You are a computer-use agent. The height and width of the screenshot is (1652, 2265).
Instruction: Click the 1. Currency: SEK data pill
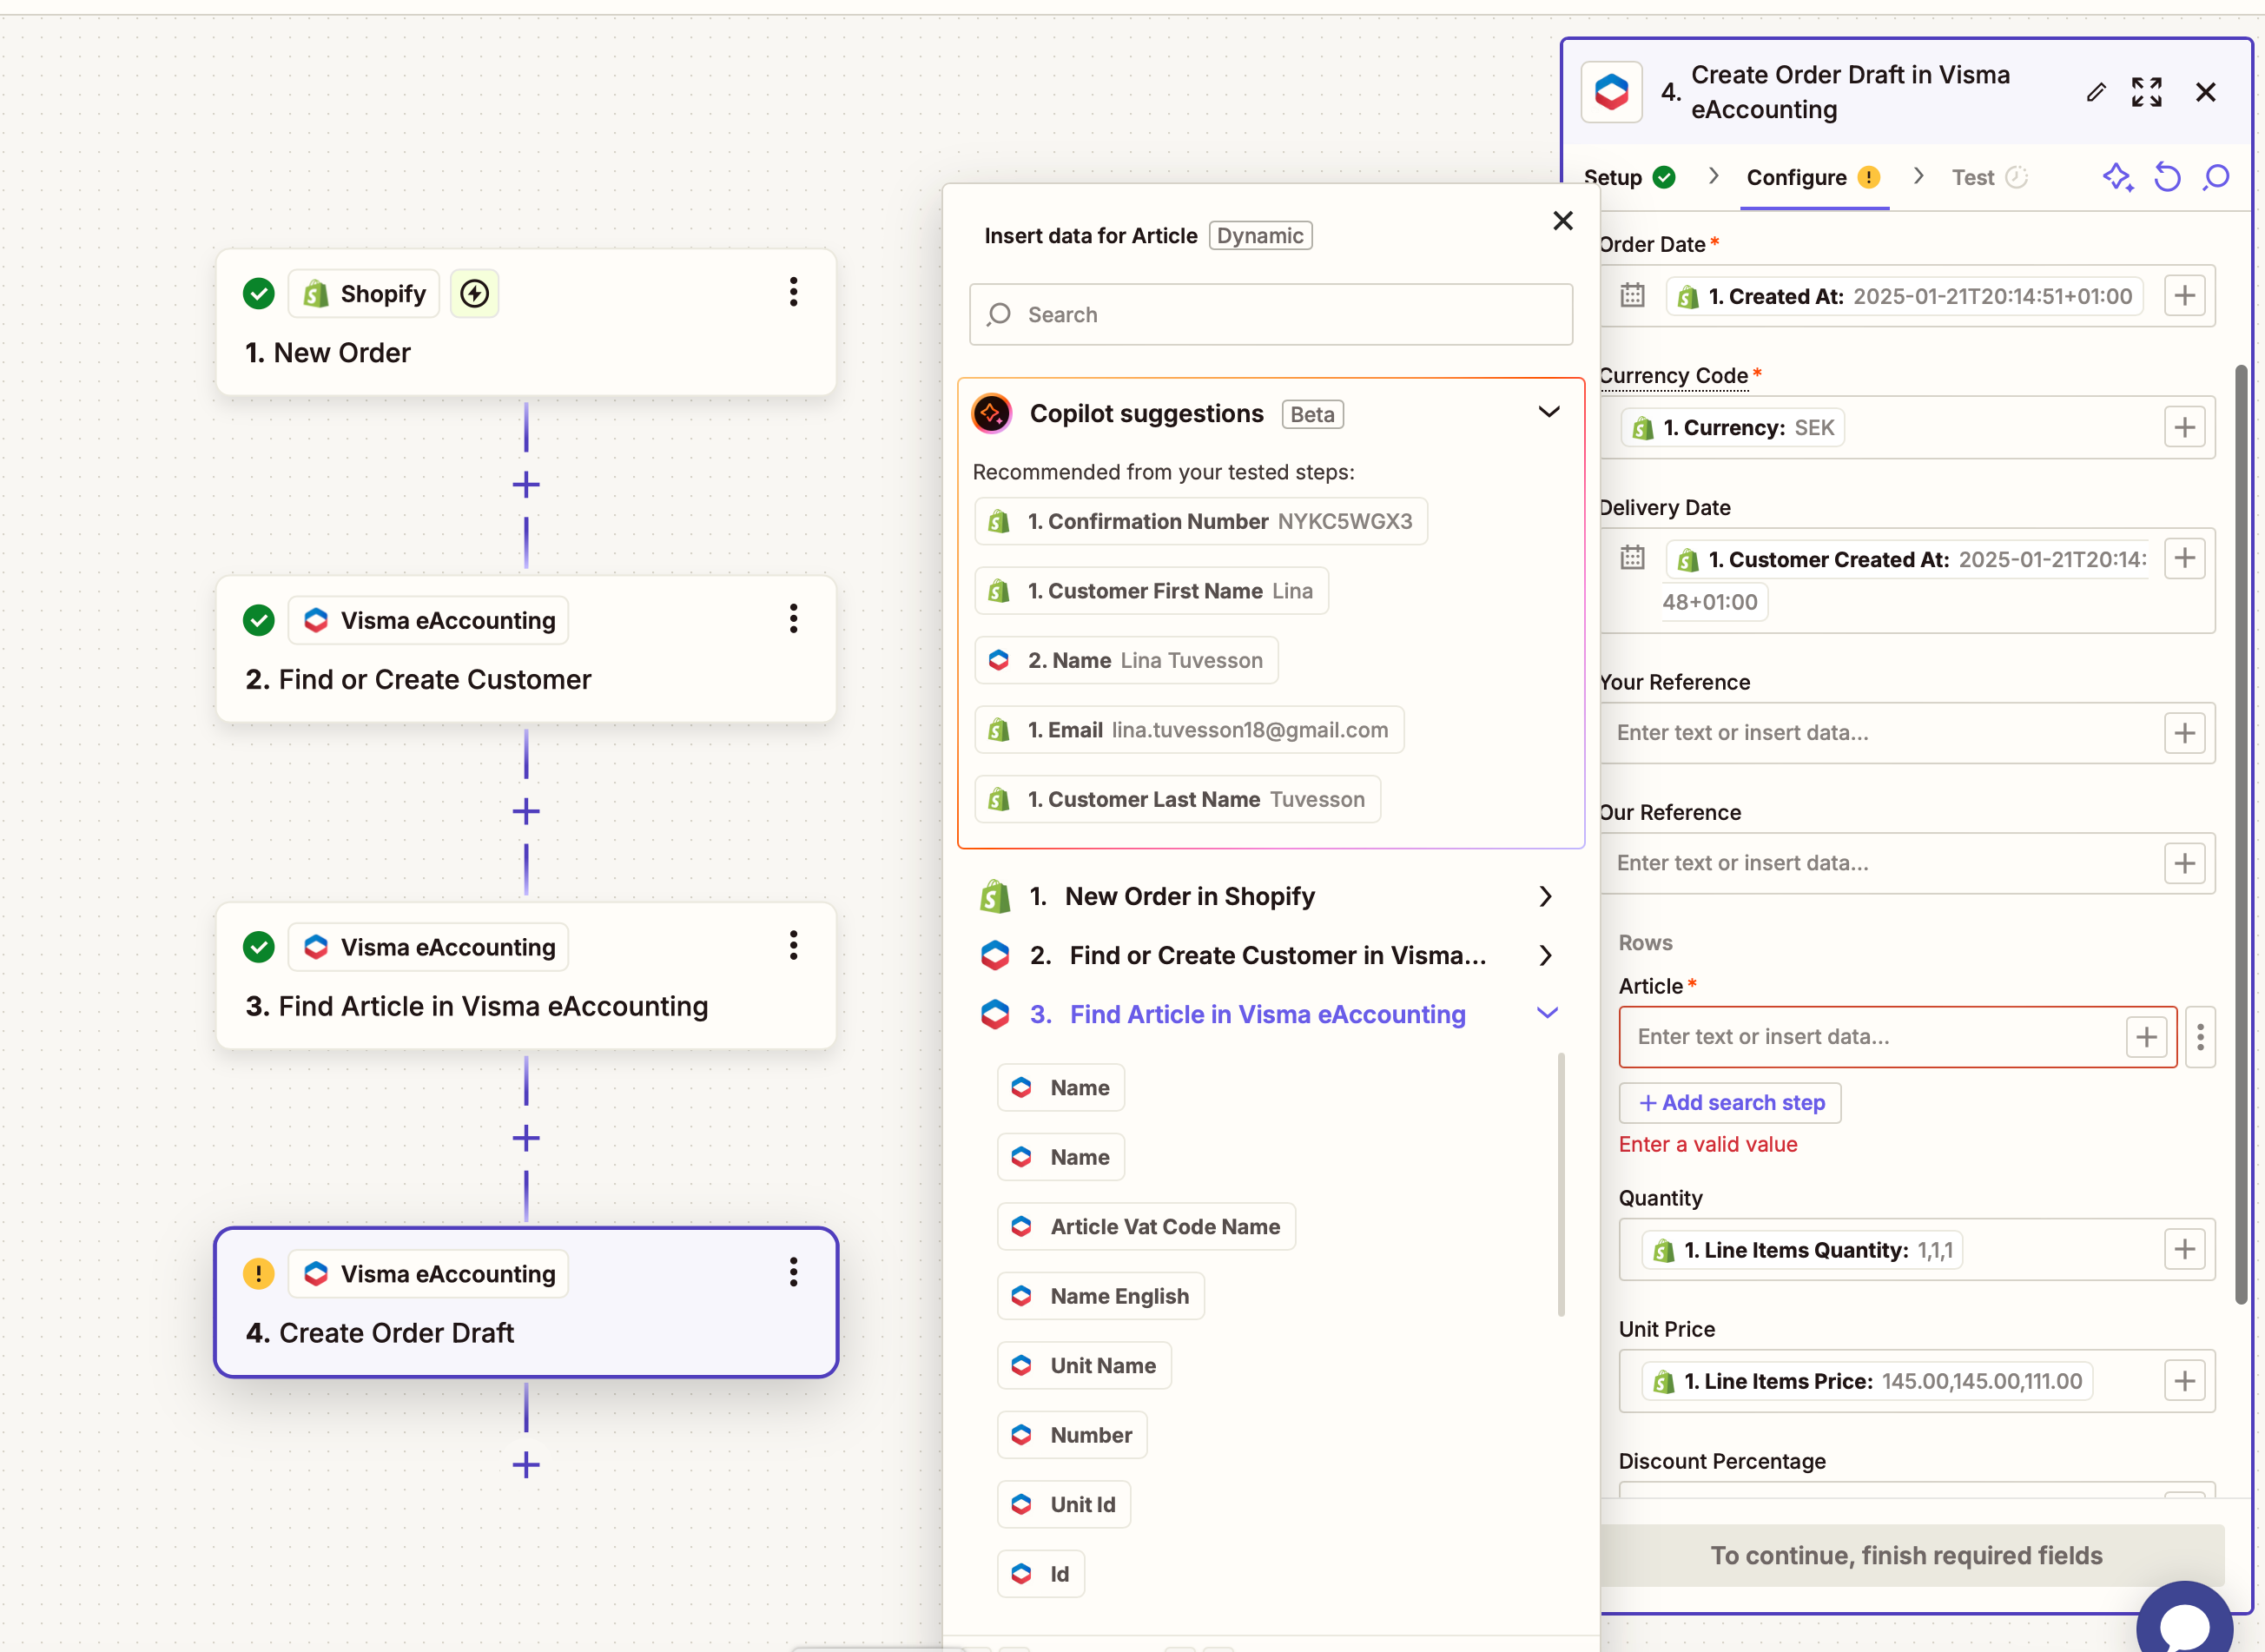click(1733, 428)
